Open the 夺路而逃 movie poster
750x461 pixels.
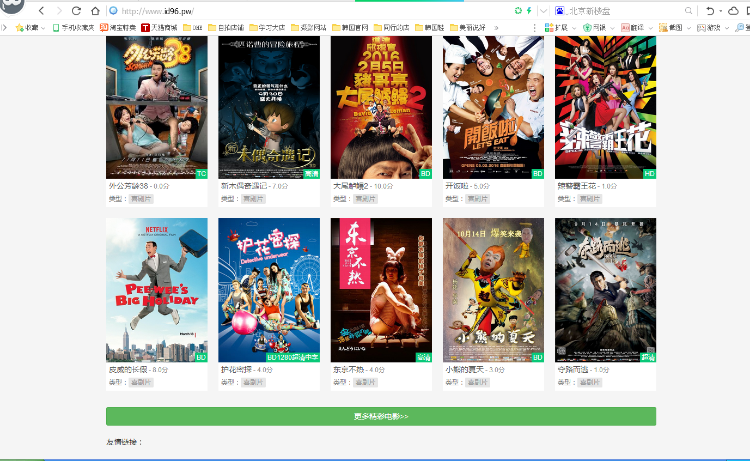coord(606,290)
